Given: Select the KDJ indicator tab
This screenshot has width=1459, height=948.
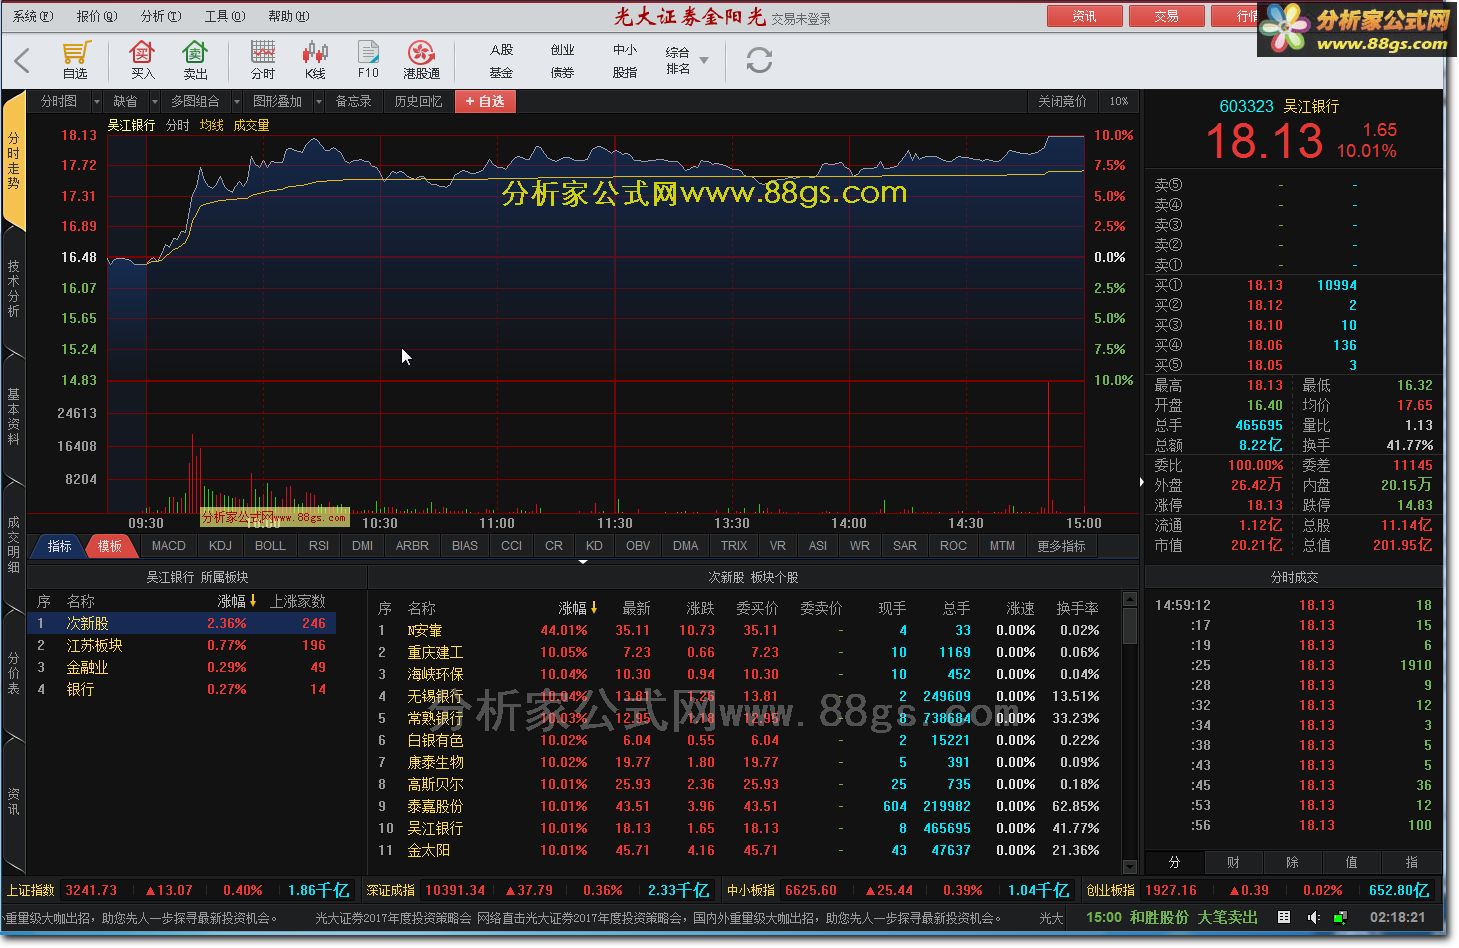Looking at the screenshot, I should (220, 546).
